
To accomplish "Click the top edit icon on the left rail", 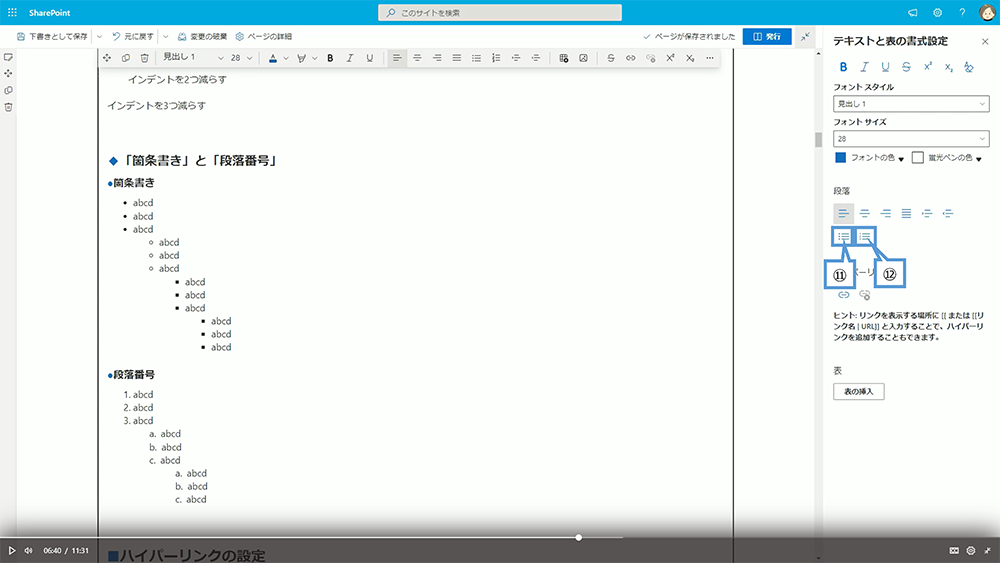I will point(8,57).
